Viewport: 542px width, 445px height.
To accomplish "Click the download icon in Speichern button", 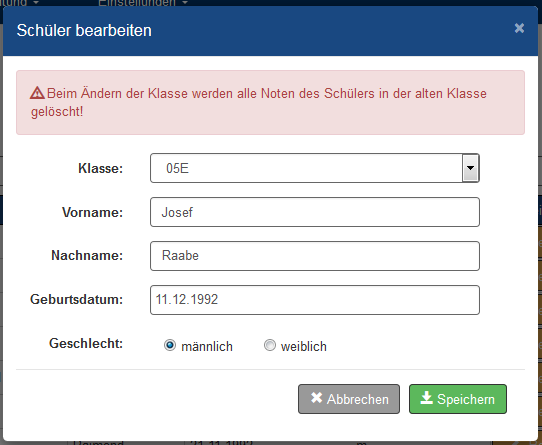I will [427, 398].
